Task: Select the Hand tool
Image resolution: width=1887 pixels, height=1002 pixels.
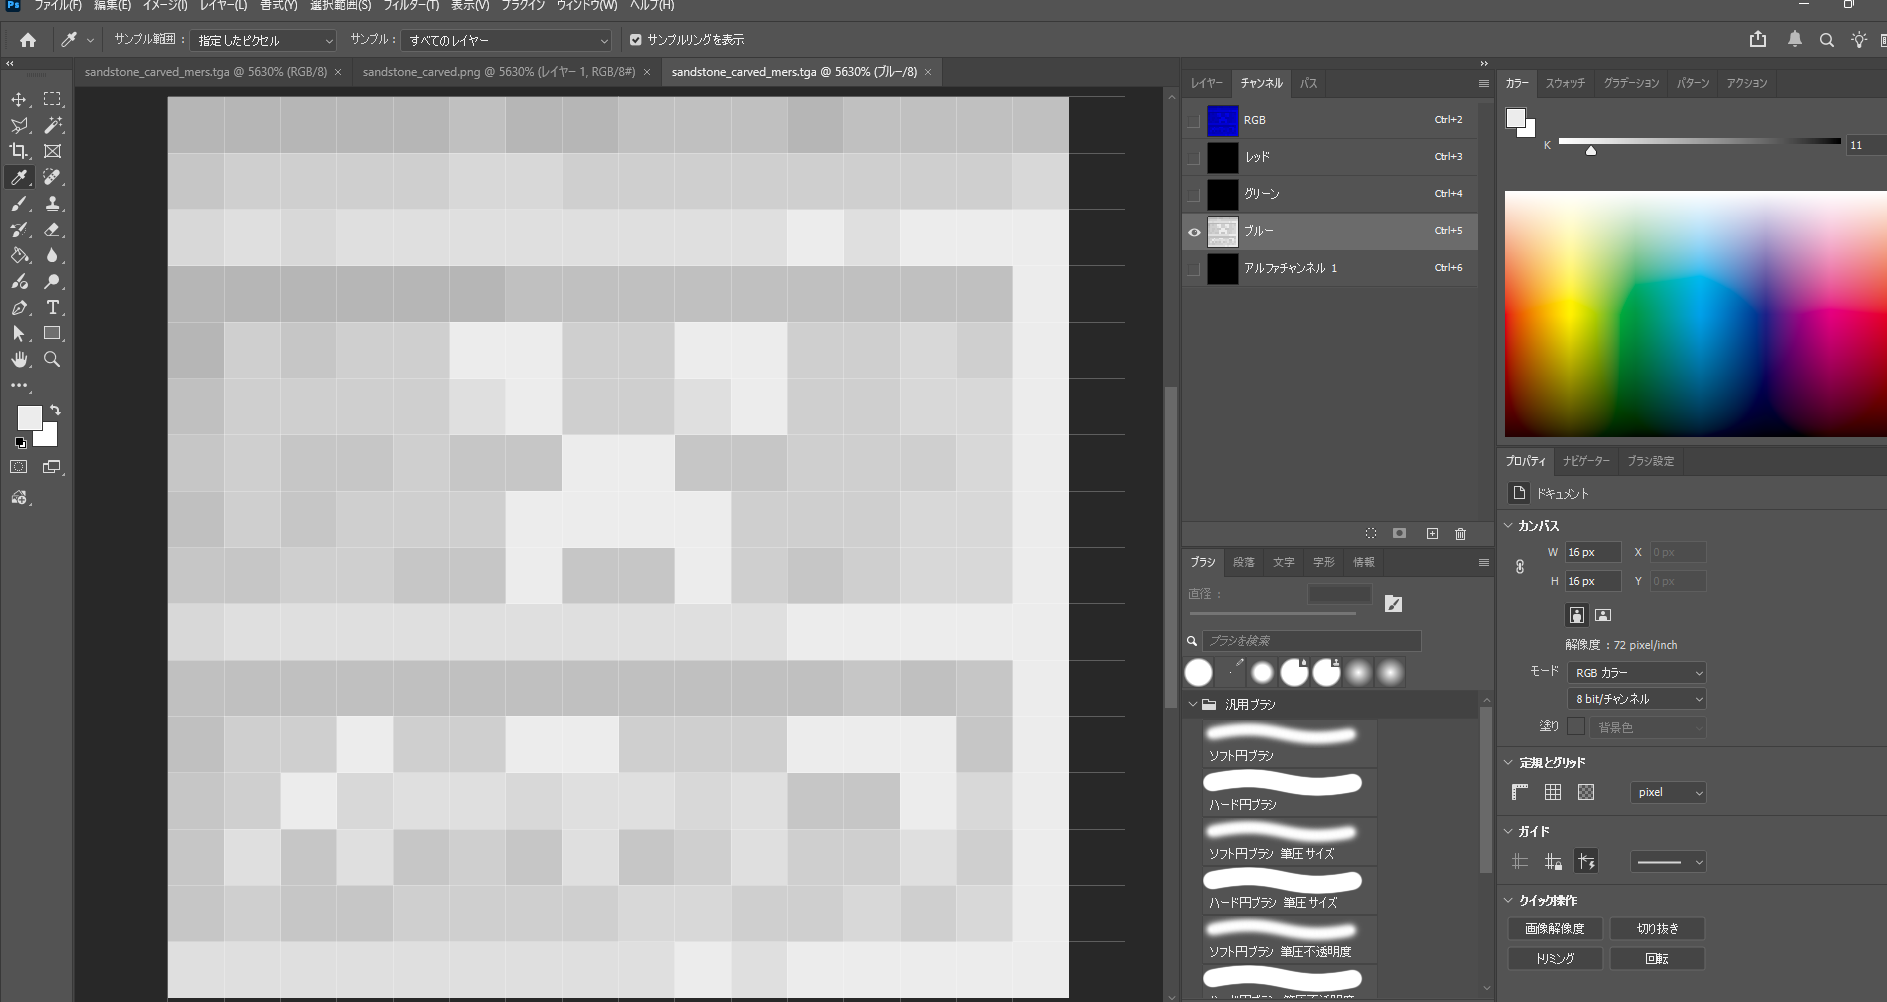Action: [x=19, y=359]
